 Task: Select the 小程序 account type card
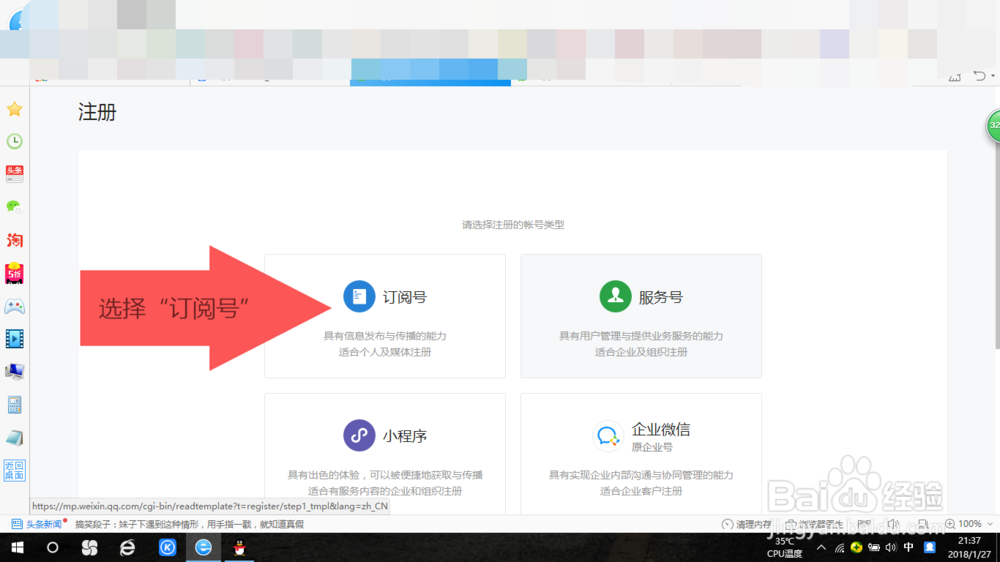[385, 454]
